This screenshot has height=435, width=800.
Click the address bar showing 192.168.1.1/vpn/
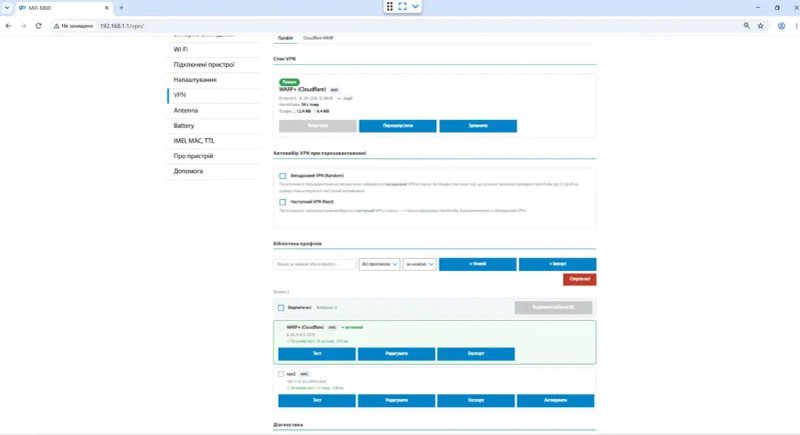(x=398, y=25)
